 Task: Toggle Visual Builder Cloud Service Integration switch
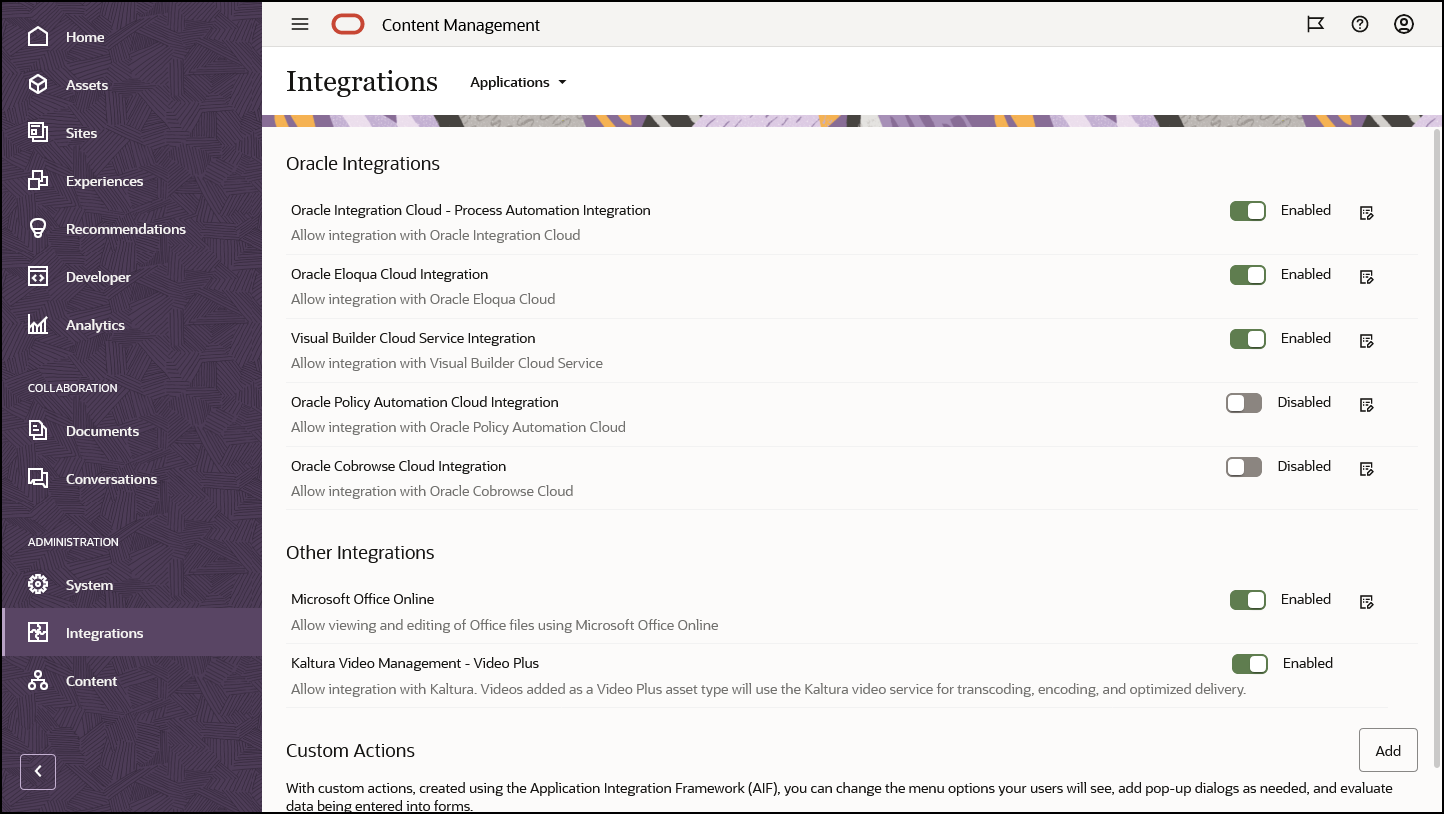1248,339
